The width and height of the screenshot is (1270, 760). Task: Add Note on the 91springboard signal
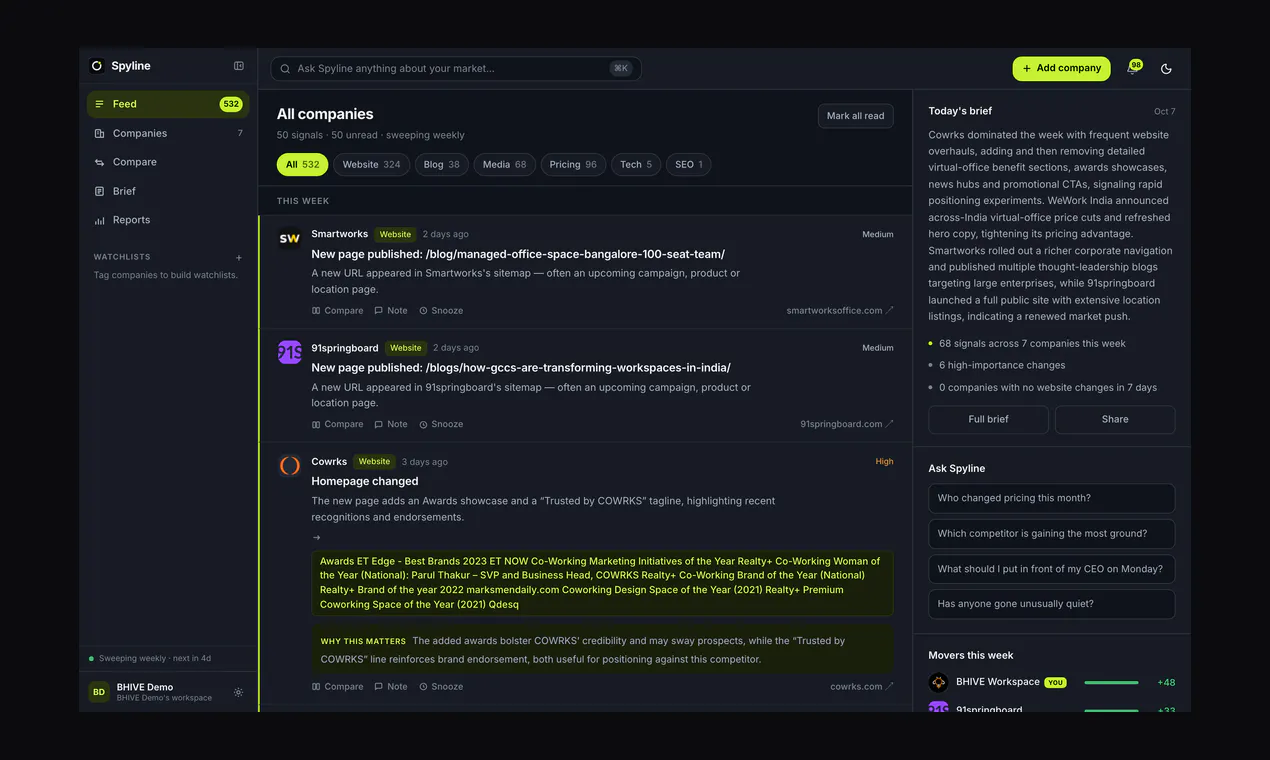pyautogui.click(x=391, y=424)
